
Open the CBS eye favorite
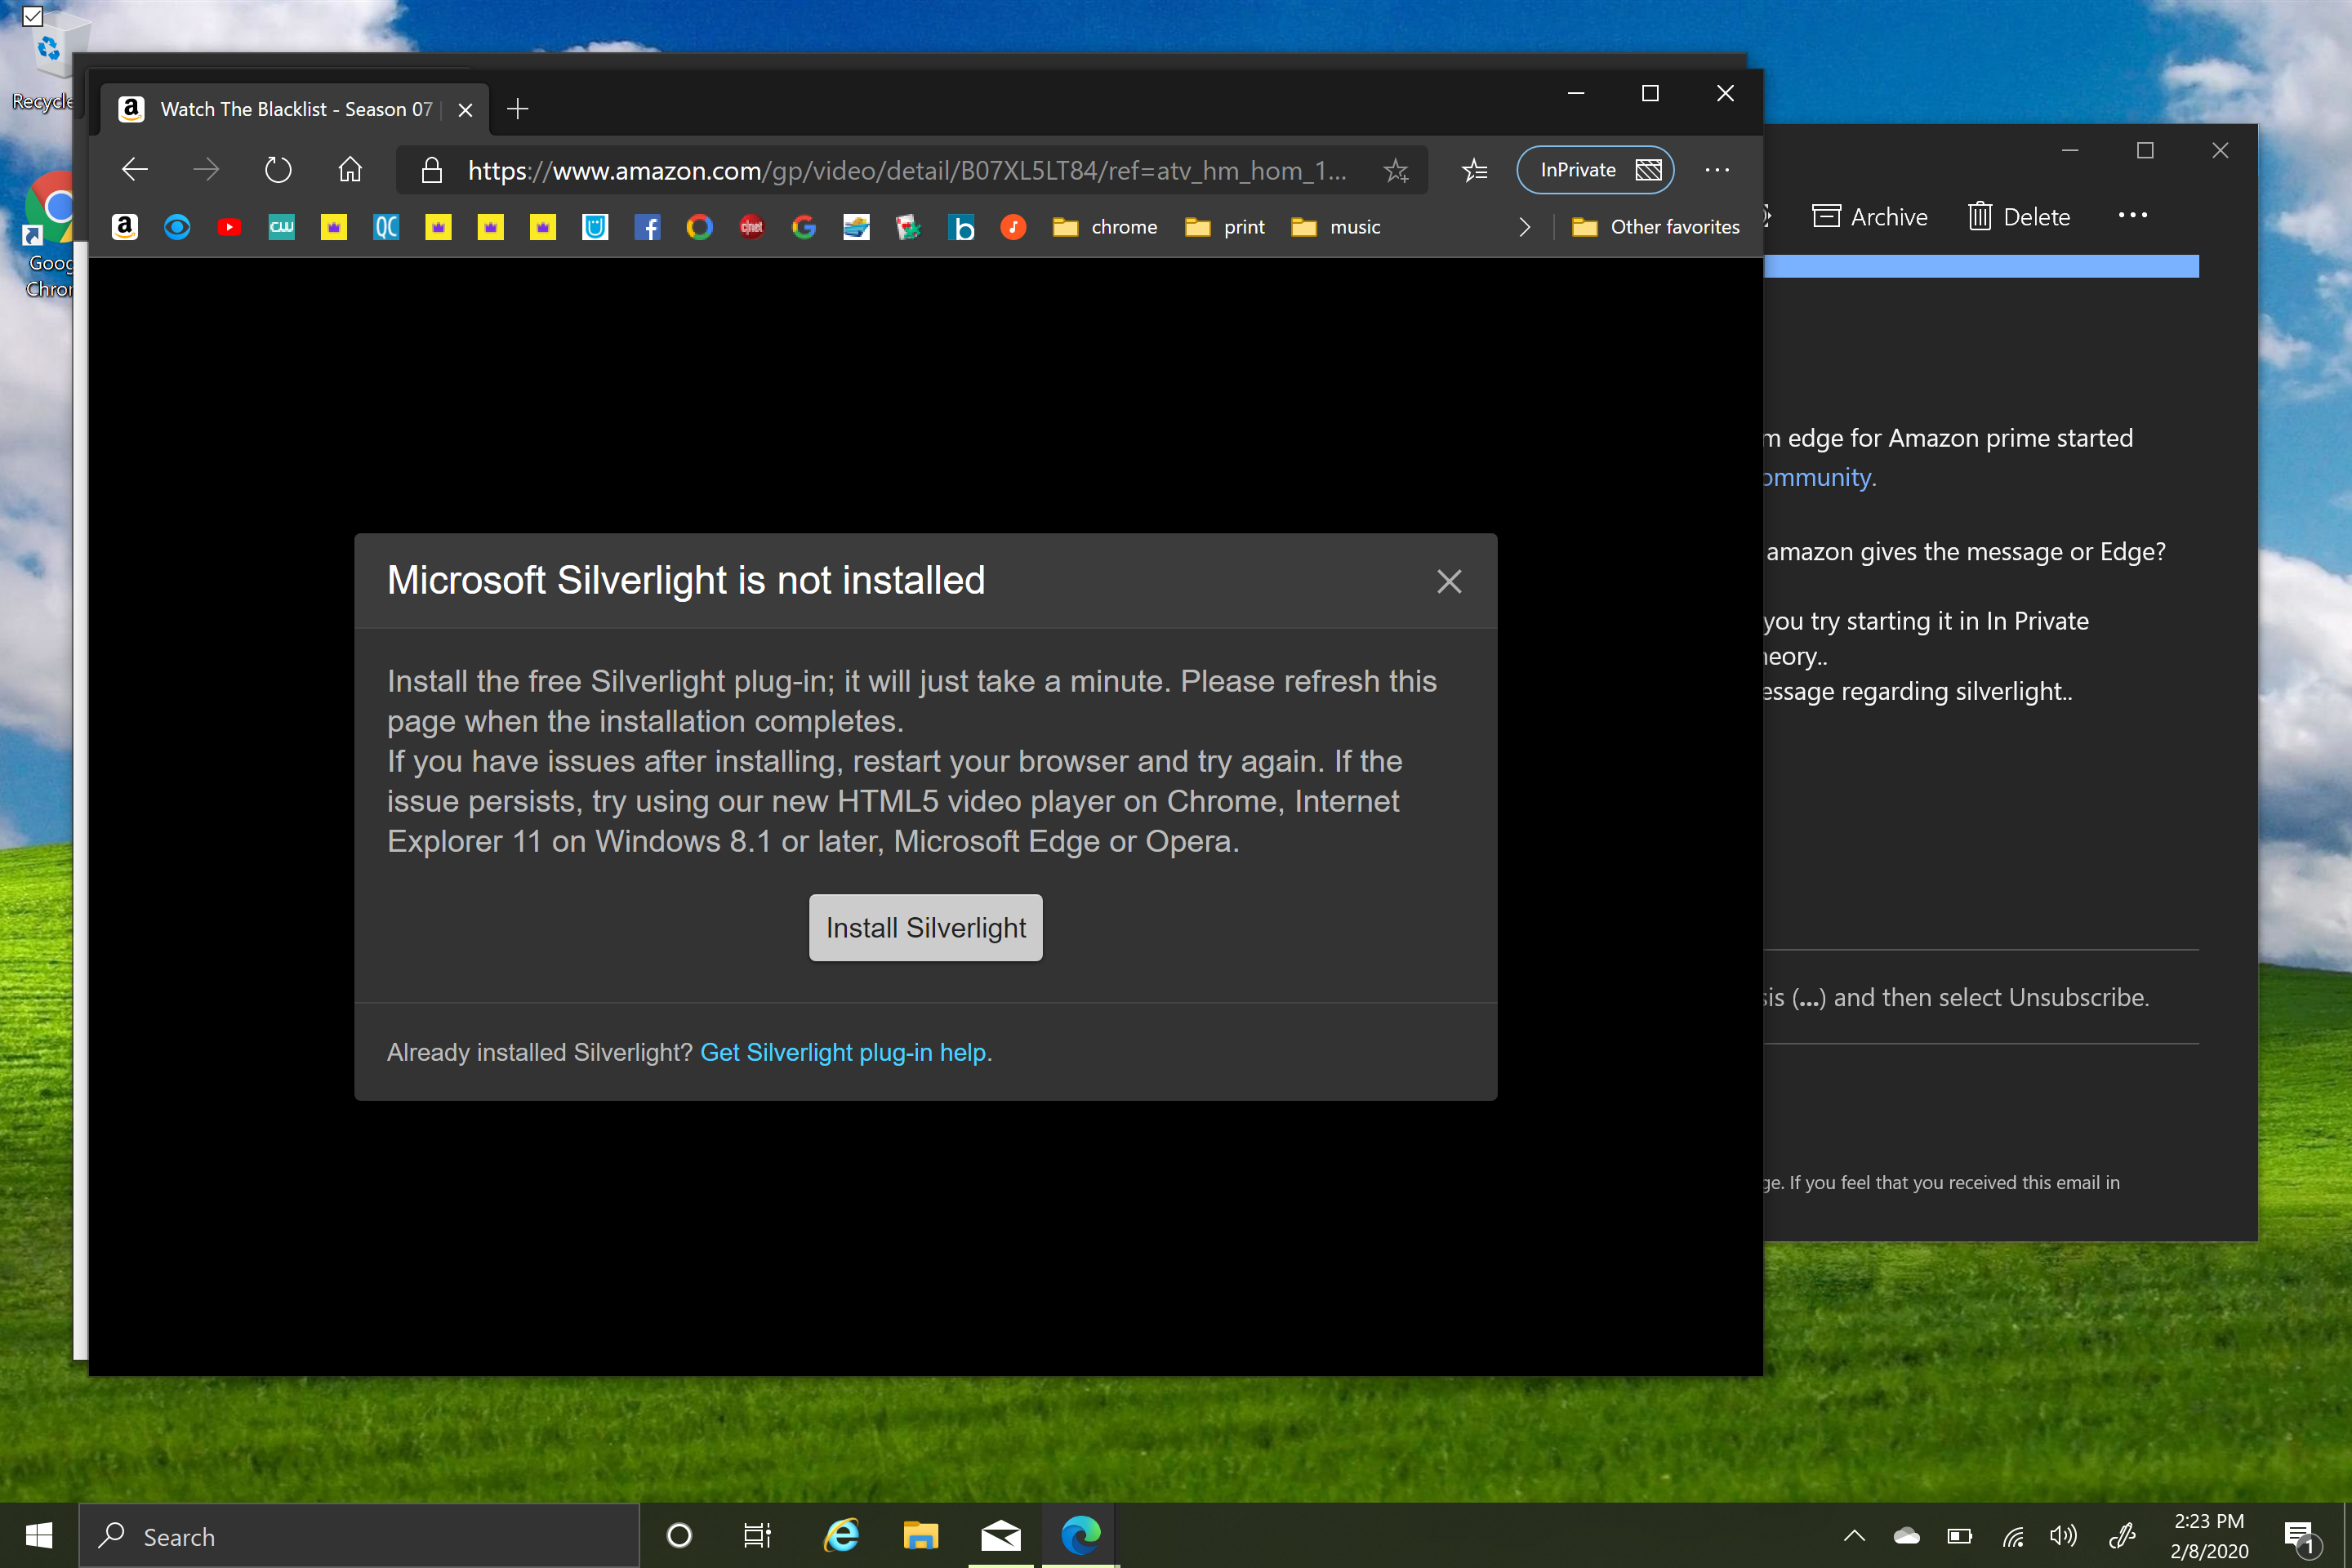pyautogui.click(x=177, y=227)
